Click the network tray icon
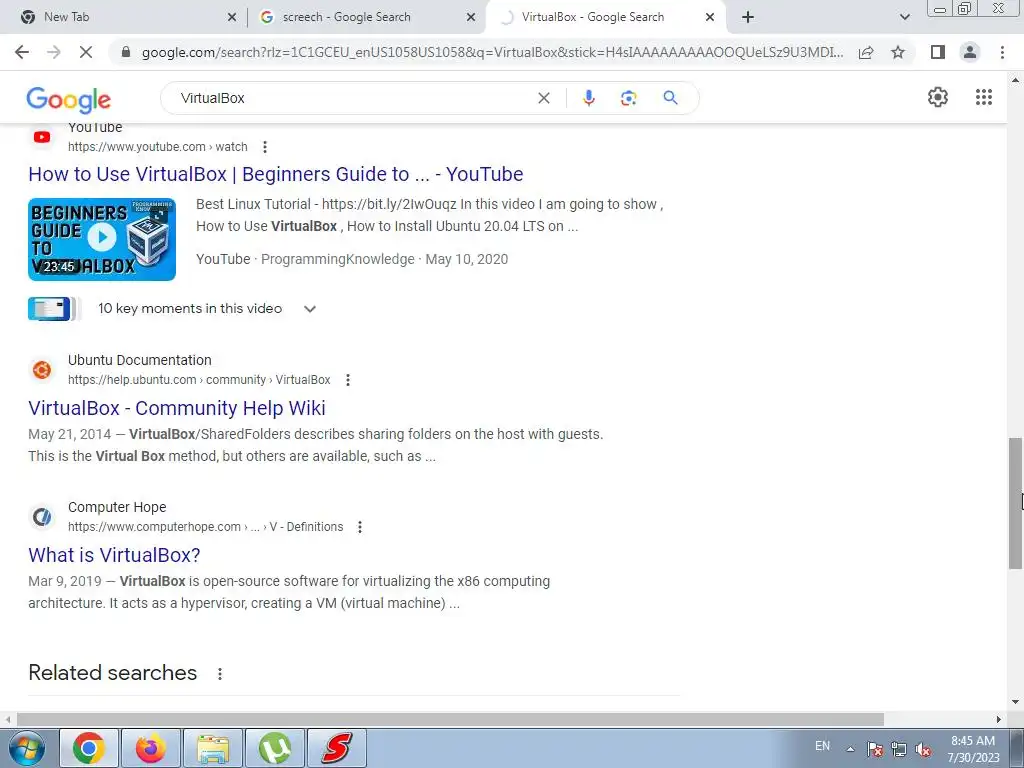 click(899, 749)
